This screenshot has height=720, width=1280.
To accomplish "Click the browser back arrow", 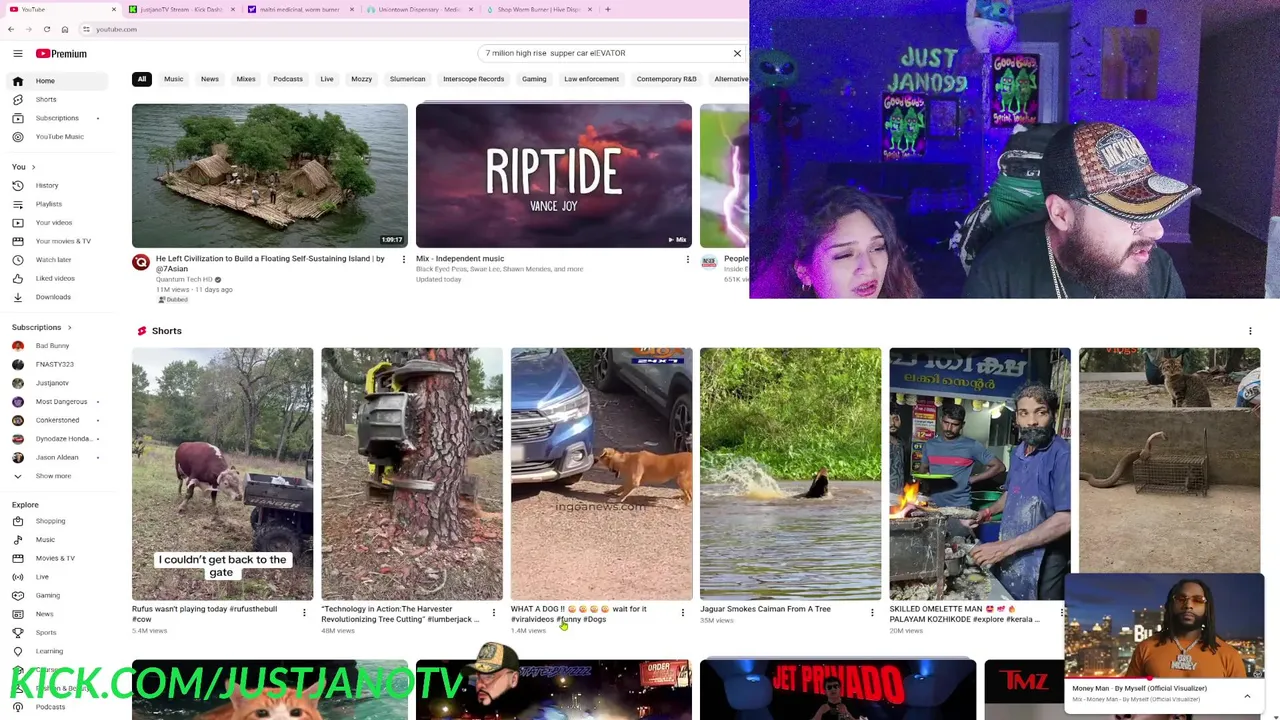I will [x=11, y=29].
